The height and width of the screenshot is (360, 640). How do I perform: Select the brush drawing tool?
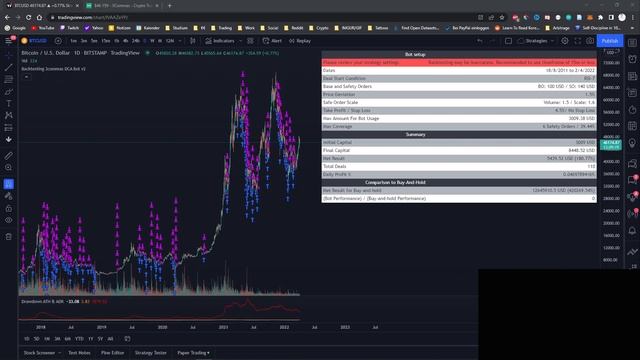click(x=9, y=92)
